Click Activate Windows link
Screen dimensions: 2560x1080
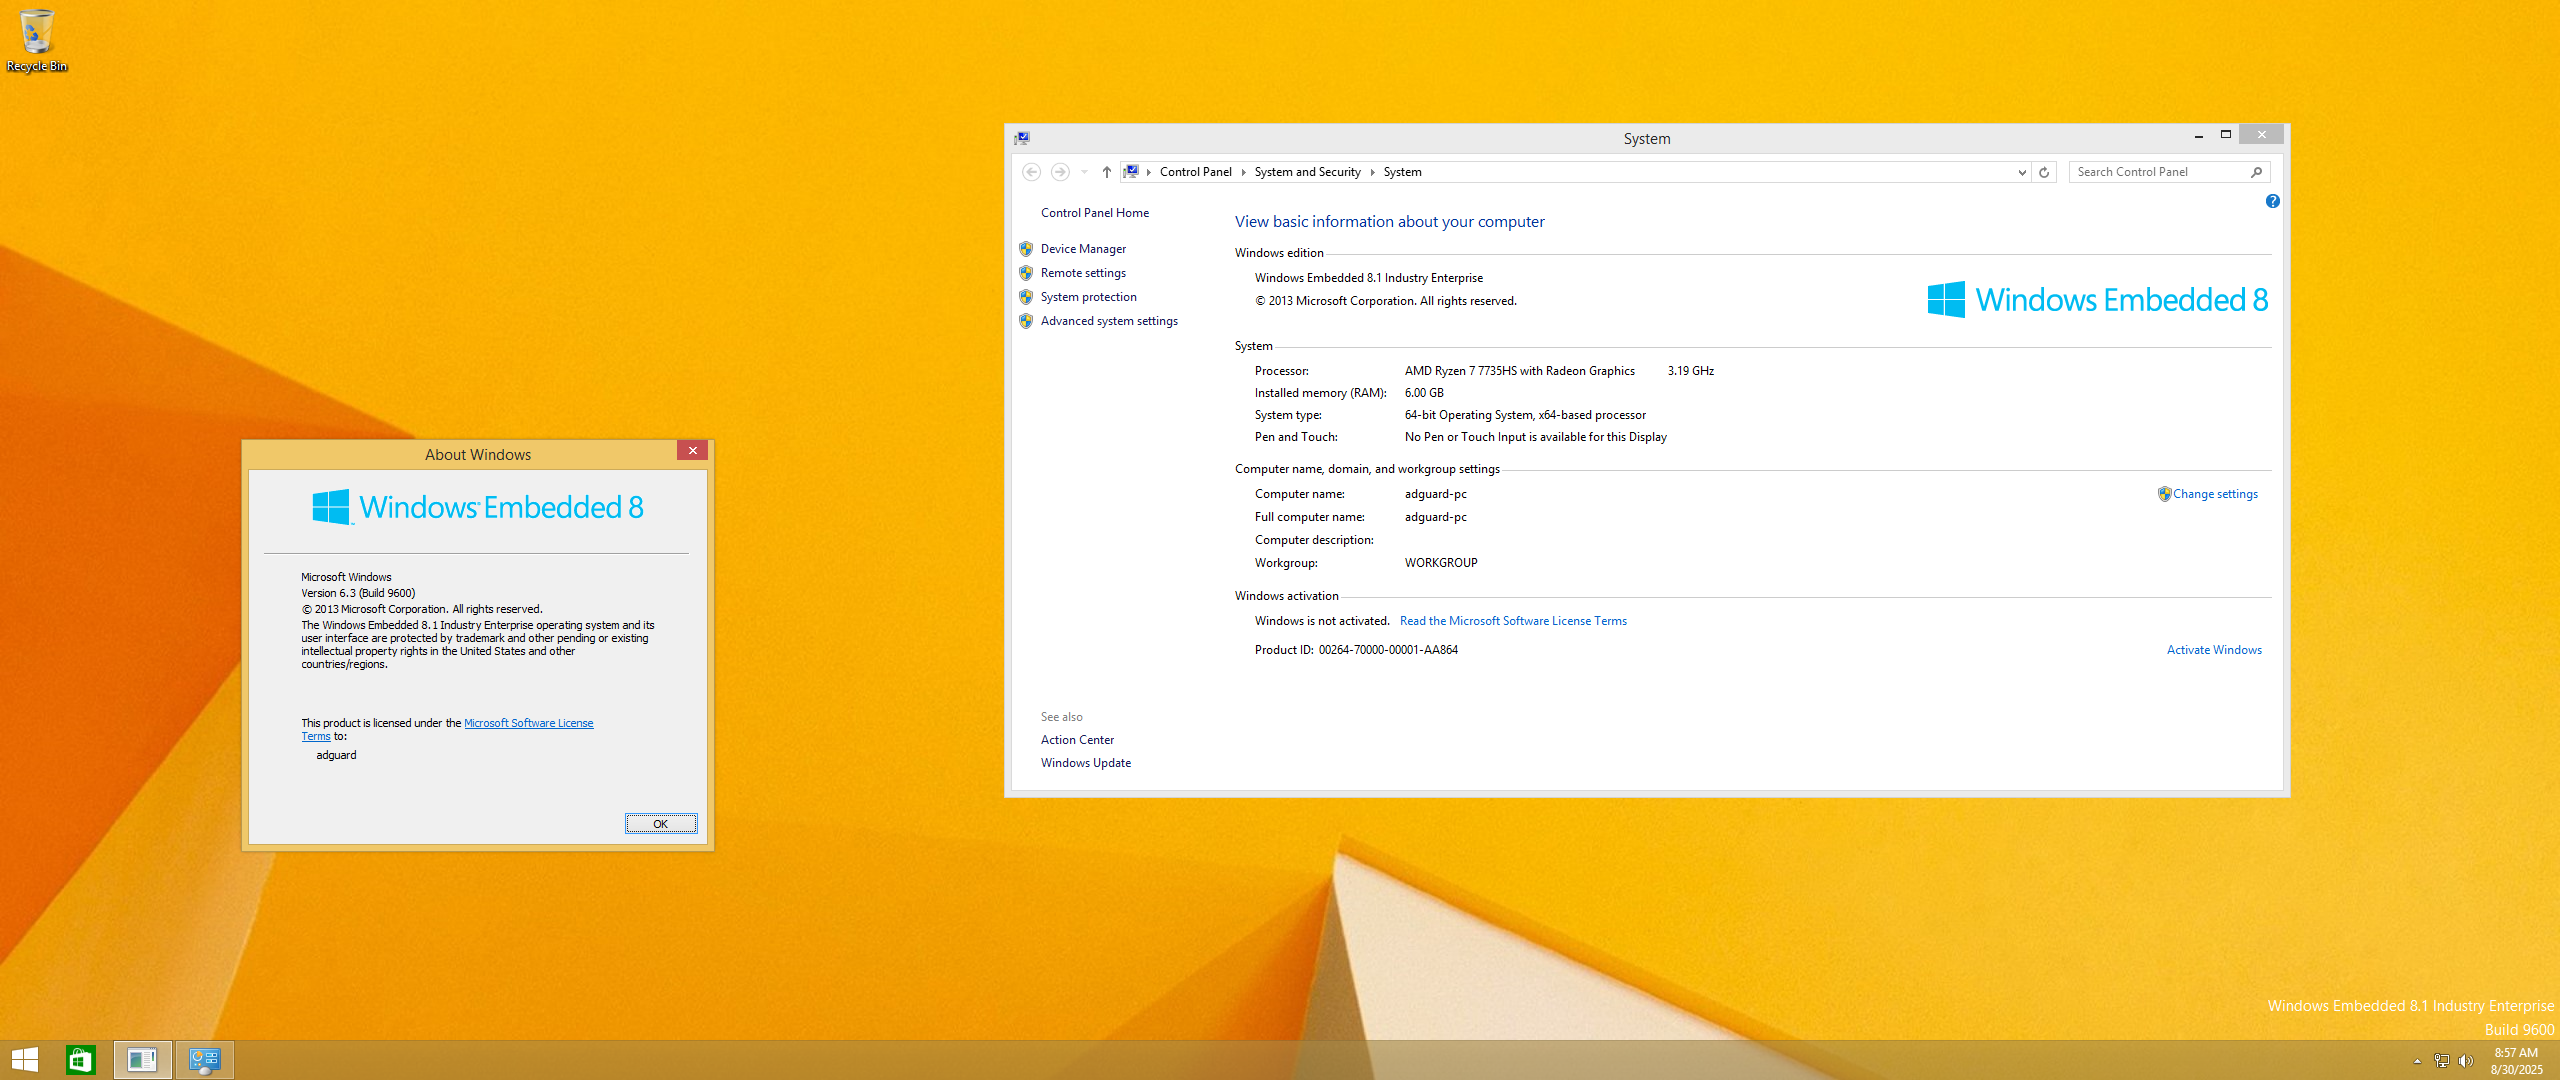pos(2214,650)
